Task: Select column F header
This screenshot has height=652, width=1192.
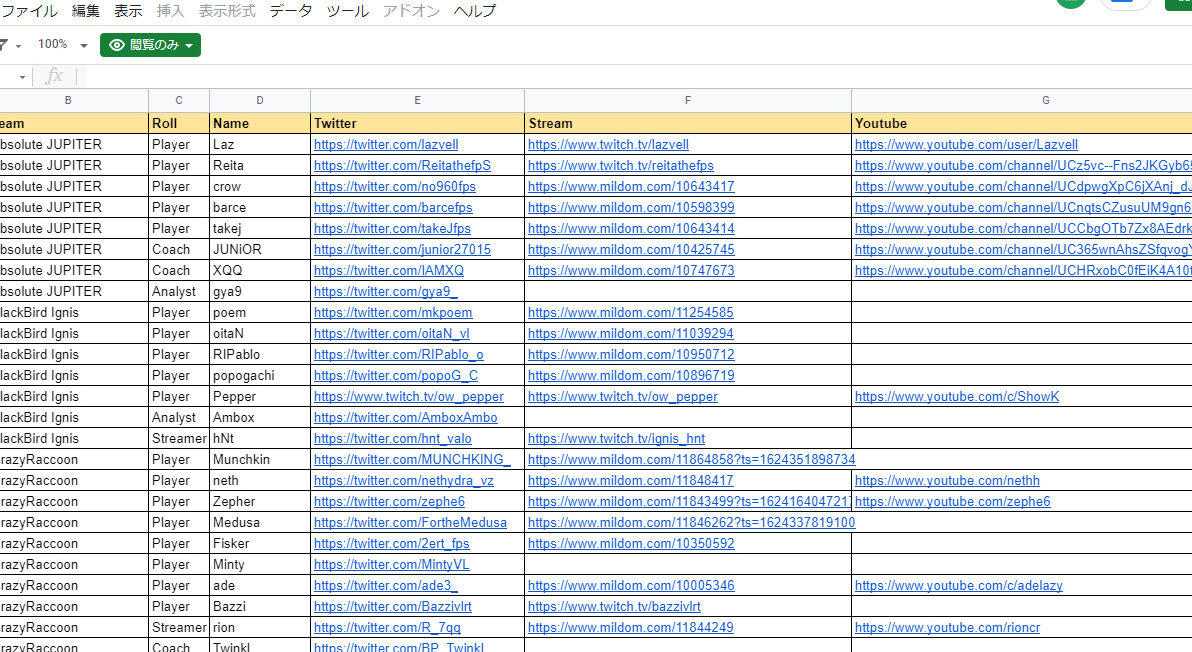Action: click(688, 100)
